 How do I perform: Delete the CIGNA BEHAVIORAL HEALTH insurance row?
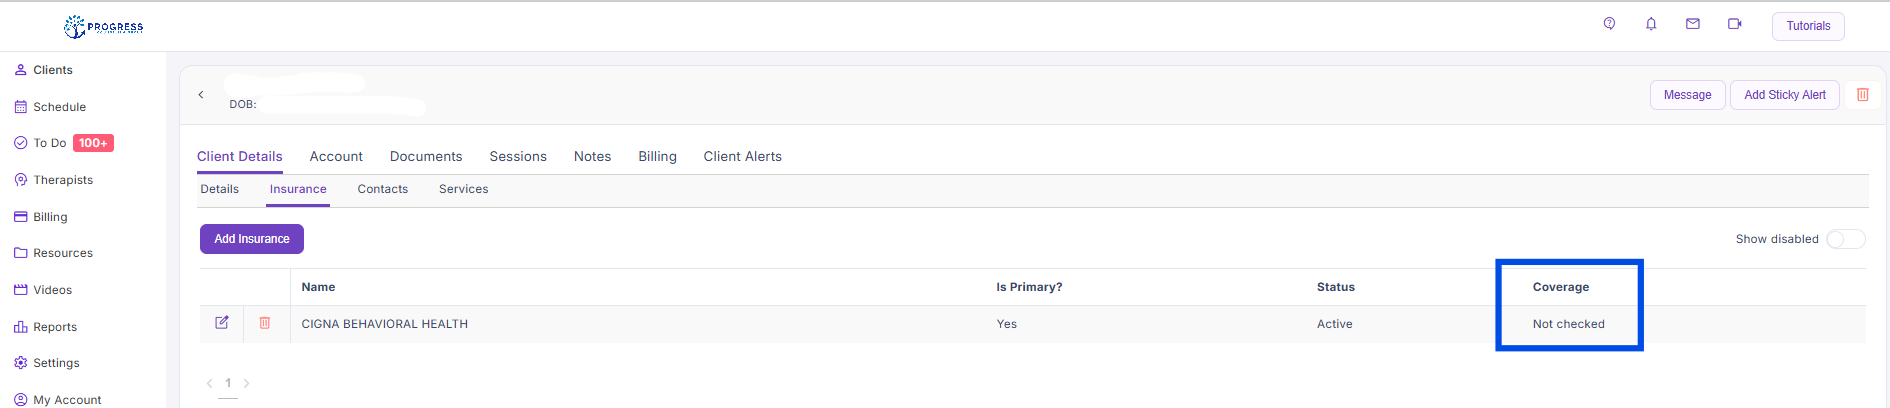pyautogui.click(x=265, y=323)
